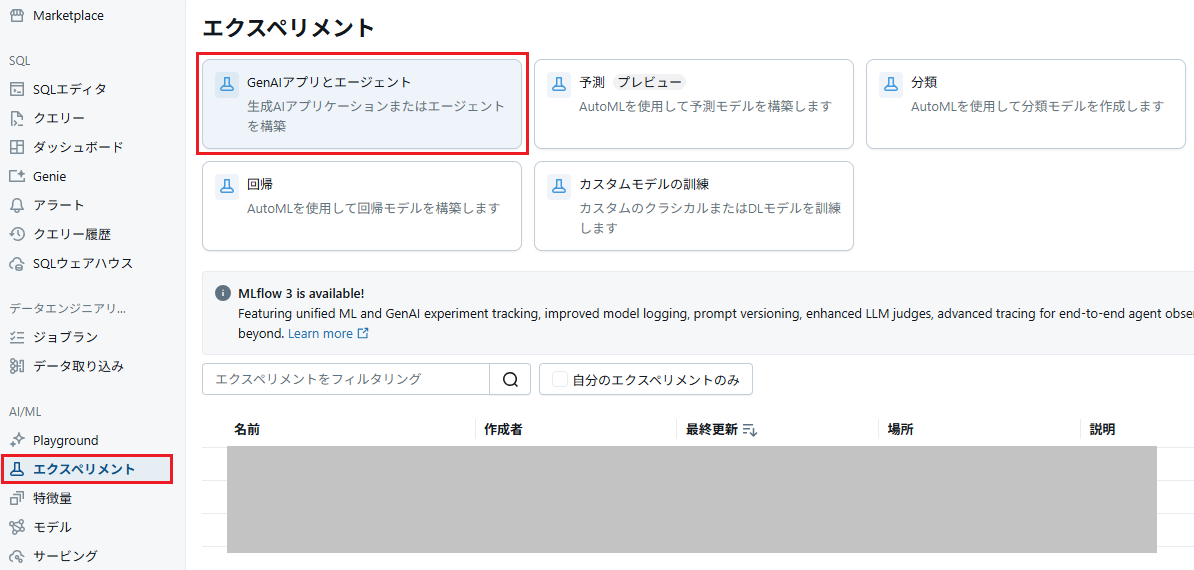Click the アラート bell icon
This screenshot has width=1194, height=570.
click(16, 205)
